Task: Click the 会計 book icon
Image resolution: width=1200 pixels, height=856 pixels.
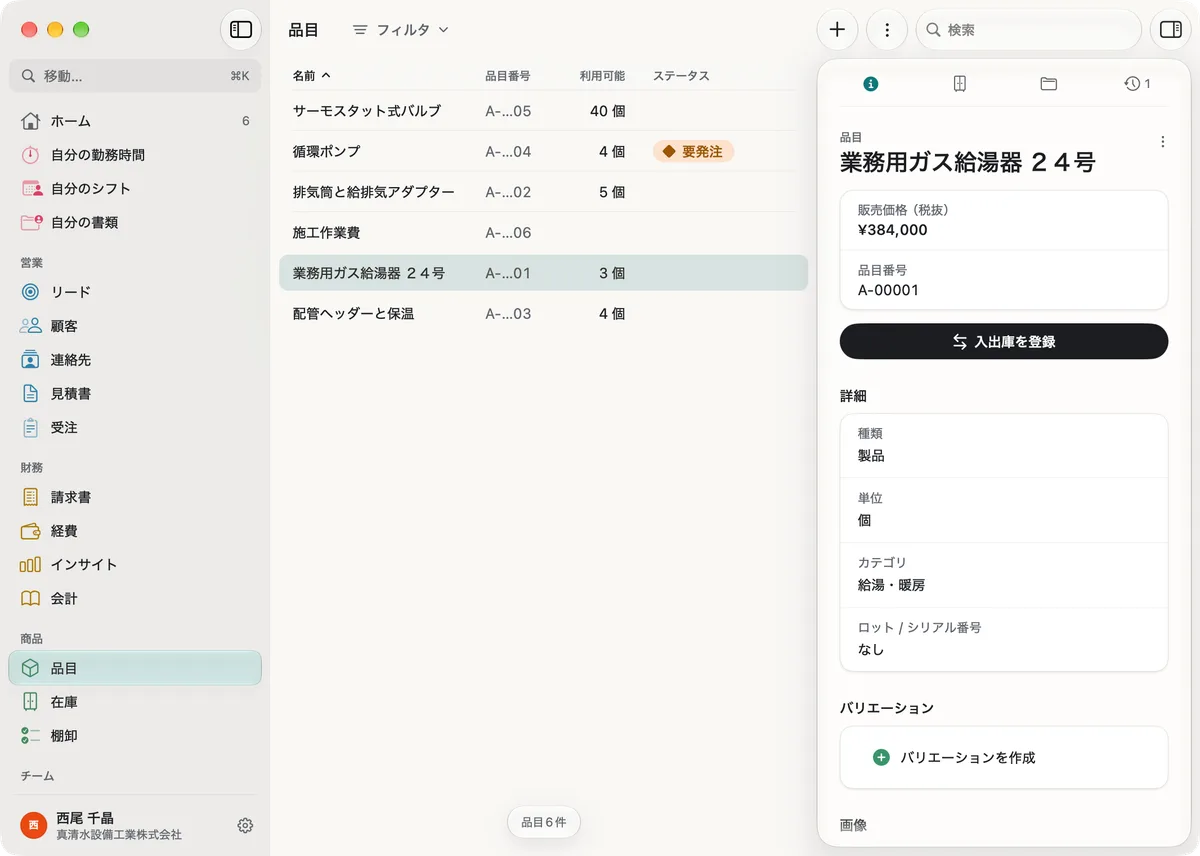Action: pos(31,598)
